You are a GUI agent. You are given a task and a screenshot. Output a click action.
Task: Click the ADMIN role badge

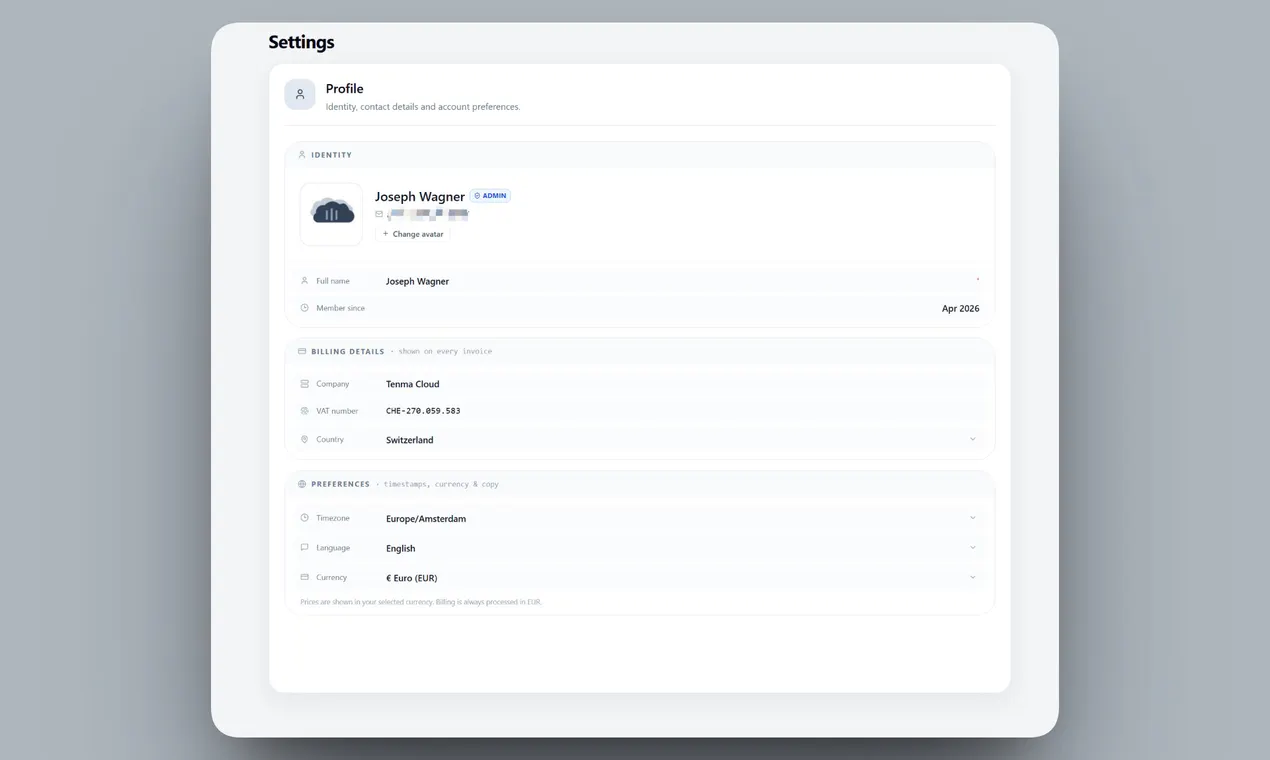coord(490,196)
